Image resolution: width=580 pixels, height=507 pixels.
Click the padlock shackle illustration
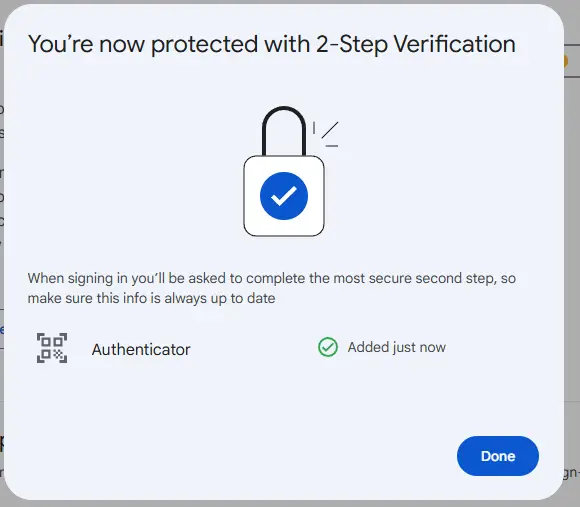pyautogui.click(x=284, y=131)
